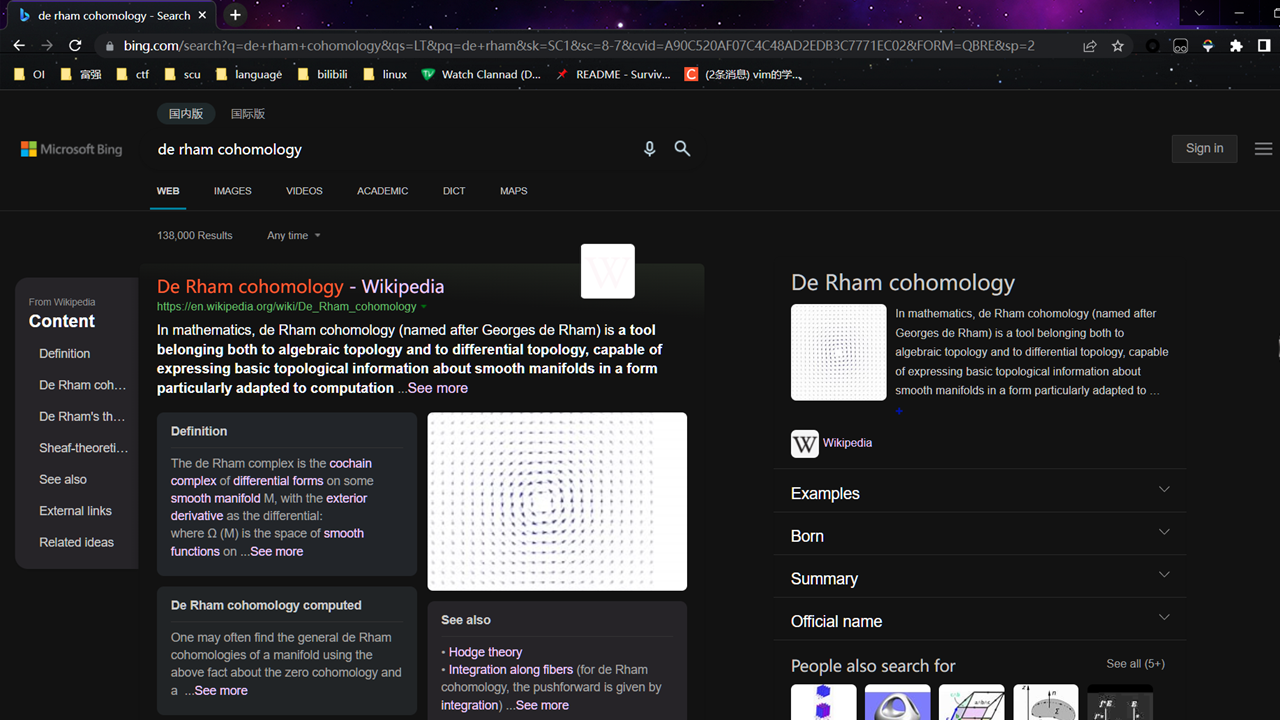Image resolution: width=1280 pixels, height=720 pixels.
Task: Bookmark this page with the star icon
Action: pos(1118,45)
